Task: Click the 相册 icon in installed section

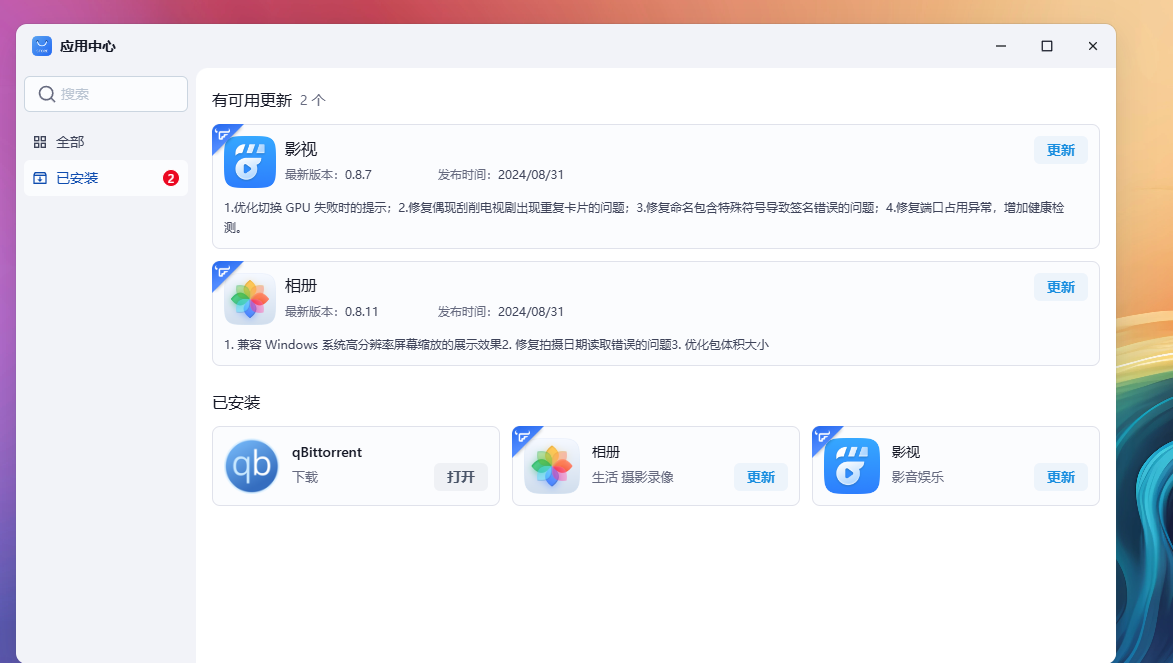Action: tap(552, 466)
